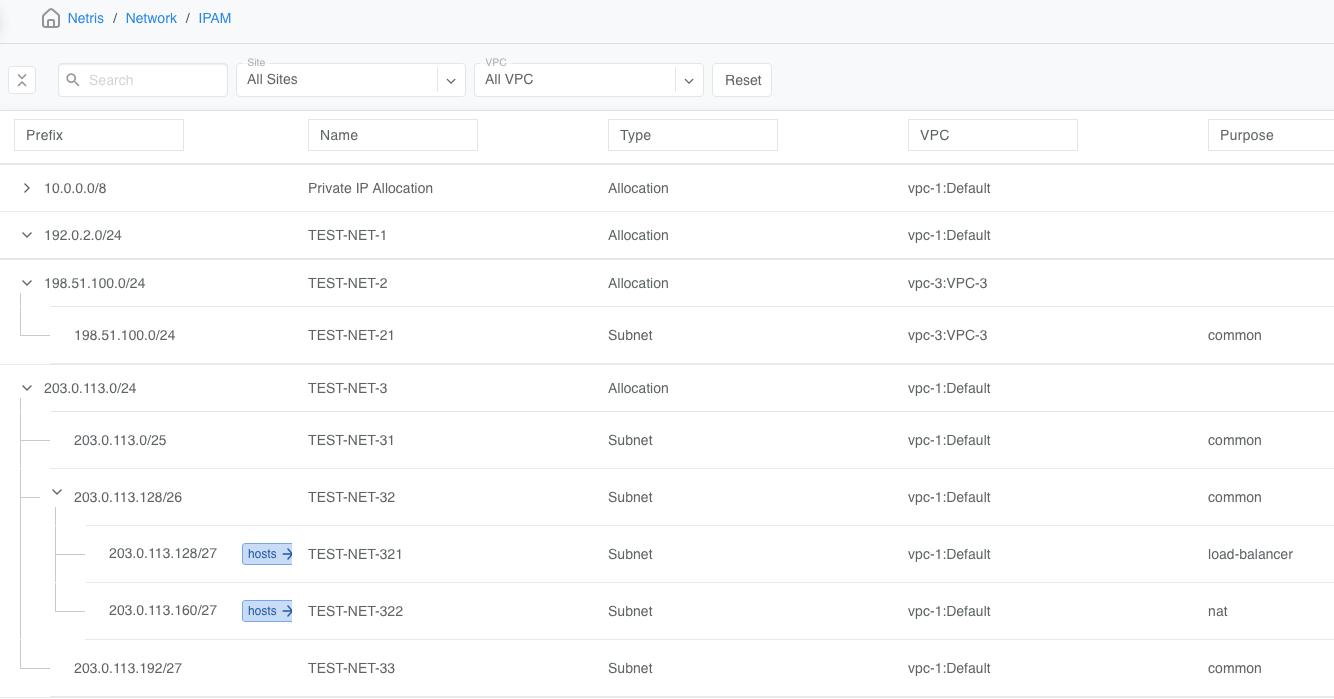
Task: Click the Prefix column filter field
Action: pyautogui.click(x=98, y=134)
